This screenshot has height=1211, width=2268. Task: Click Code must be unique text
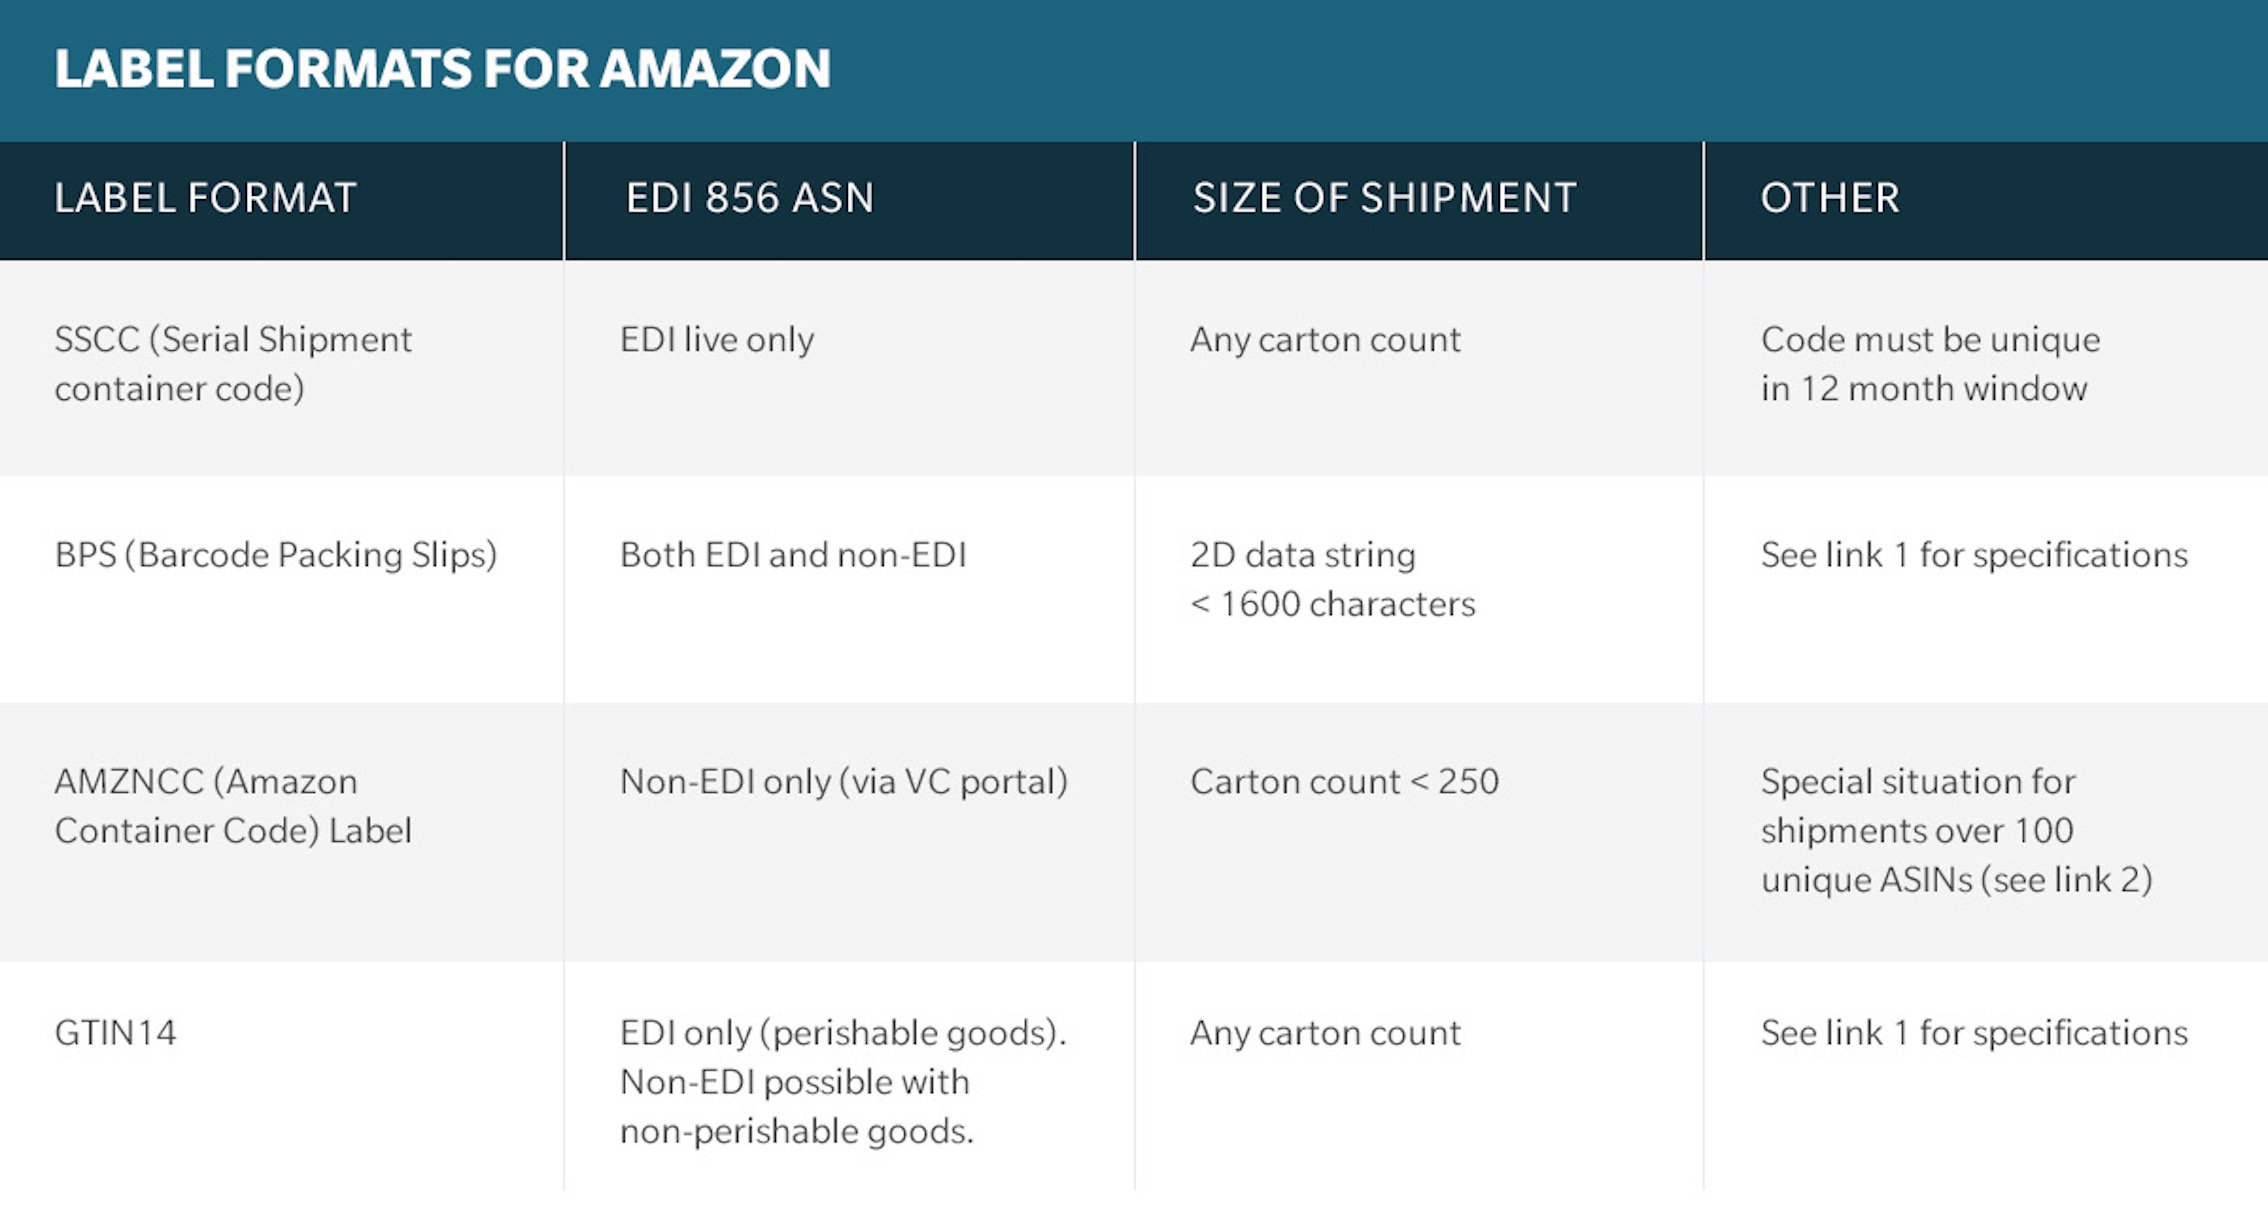tap(1930, 340)
